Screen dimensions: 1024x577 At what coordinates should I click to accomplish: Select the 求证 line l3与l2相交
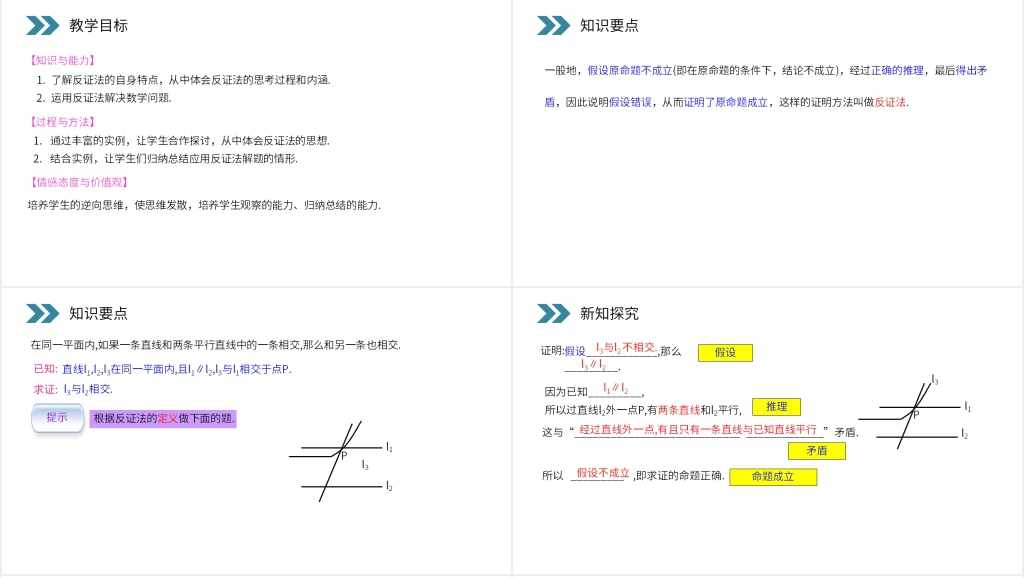[73, 390]
